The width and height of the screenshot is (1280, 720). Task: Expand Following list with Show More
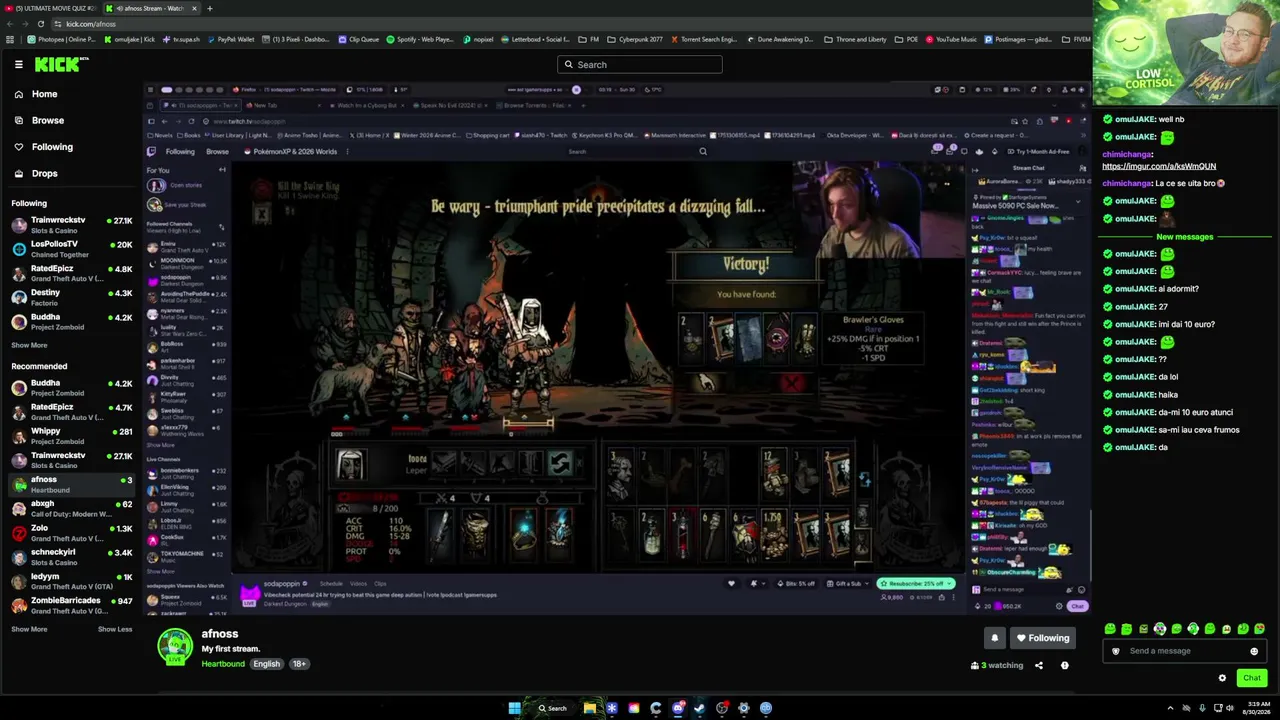29,345
